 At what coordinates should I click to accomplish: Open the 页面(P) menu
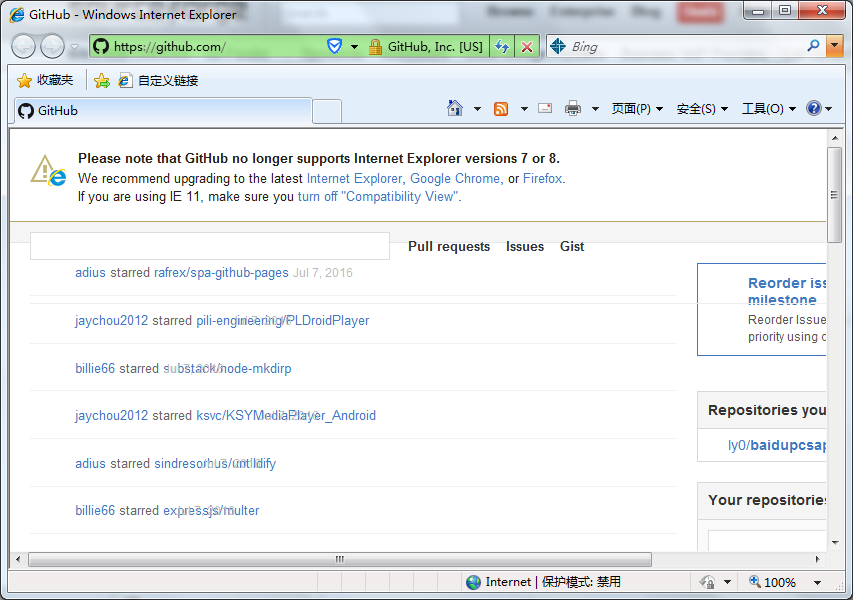tap(637, 109)
